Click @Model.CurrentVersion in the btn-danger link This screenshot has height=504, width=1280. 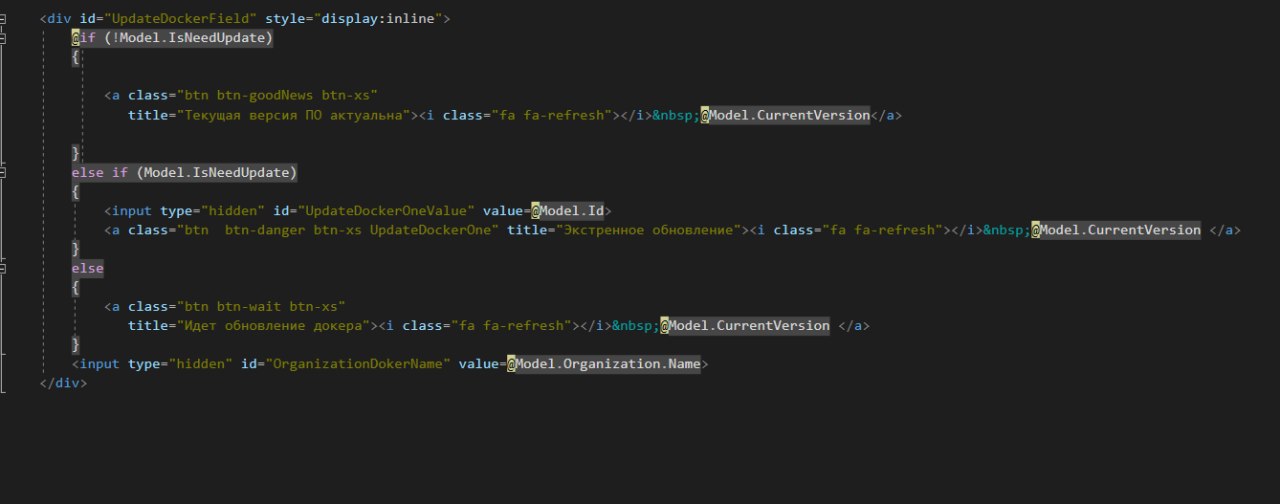(x=1116, y=230)
